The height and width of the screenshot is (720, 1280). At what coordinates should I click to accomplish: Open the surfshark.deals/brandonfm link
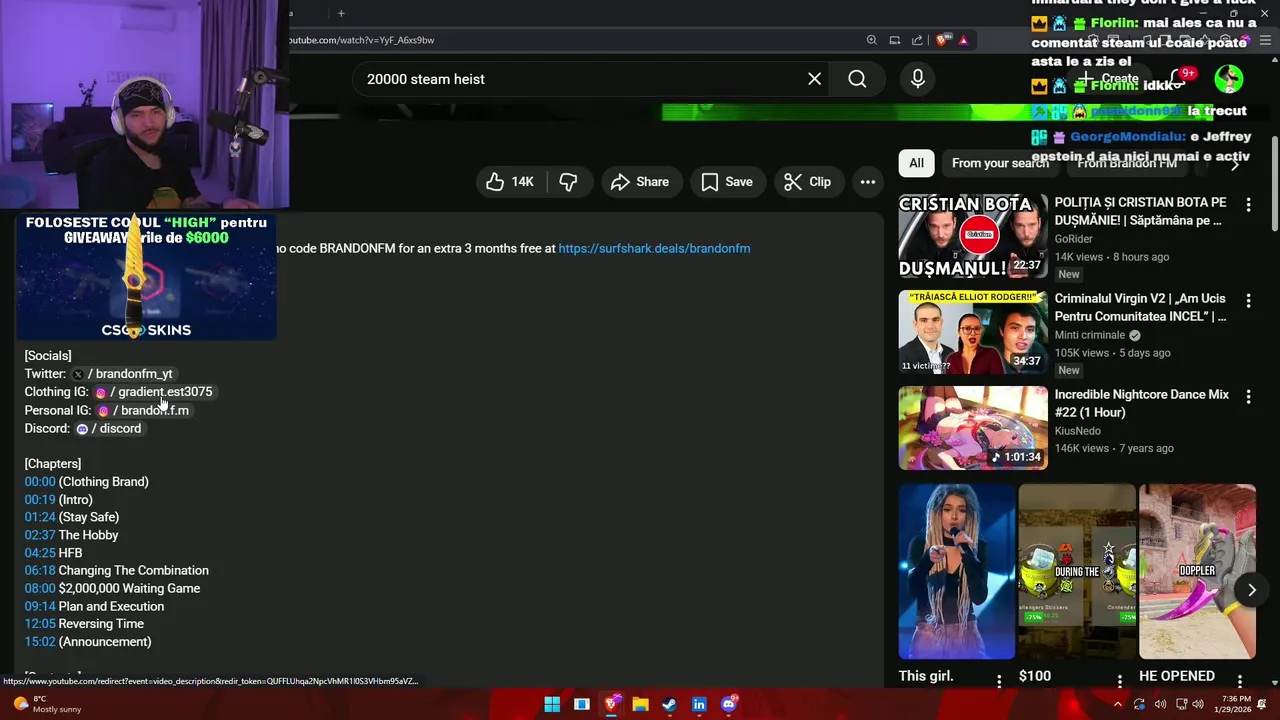[x=654, y=248]
